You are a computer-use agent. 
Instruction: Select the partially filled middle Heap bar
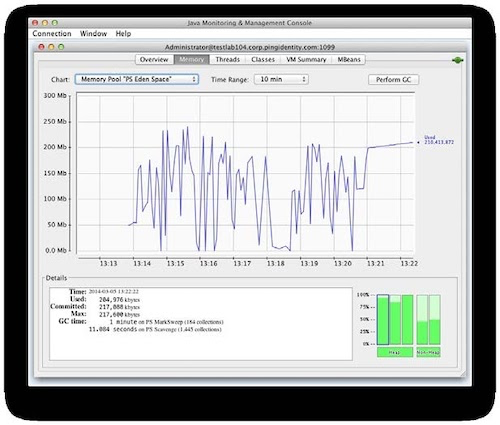pos(395,320)
